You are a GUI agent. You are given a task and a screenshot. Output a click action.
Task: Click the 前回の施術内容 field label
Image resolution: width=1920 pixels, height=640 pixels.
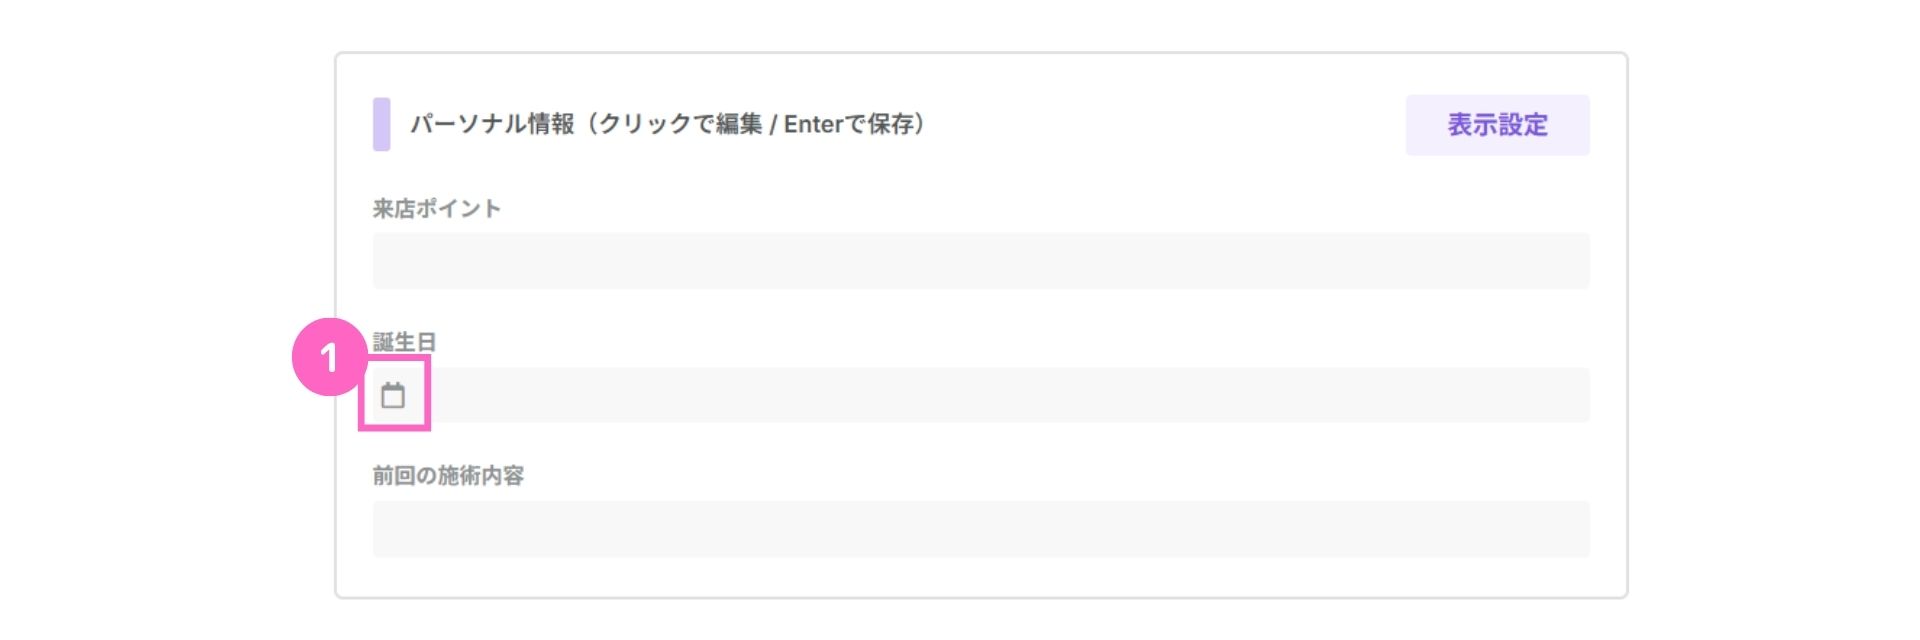448,476
